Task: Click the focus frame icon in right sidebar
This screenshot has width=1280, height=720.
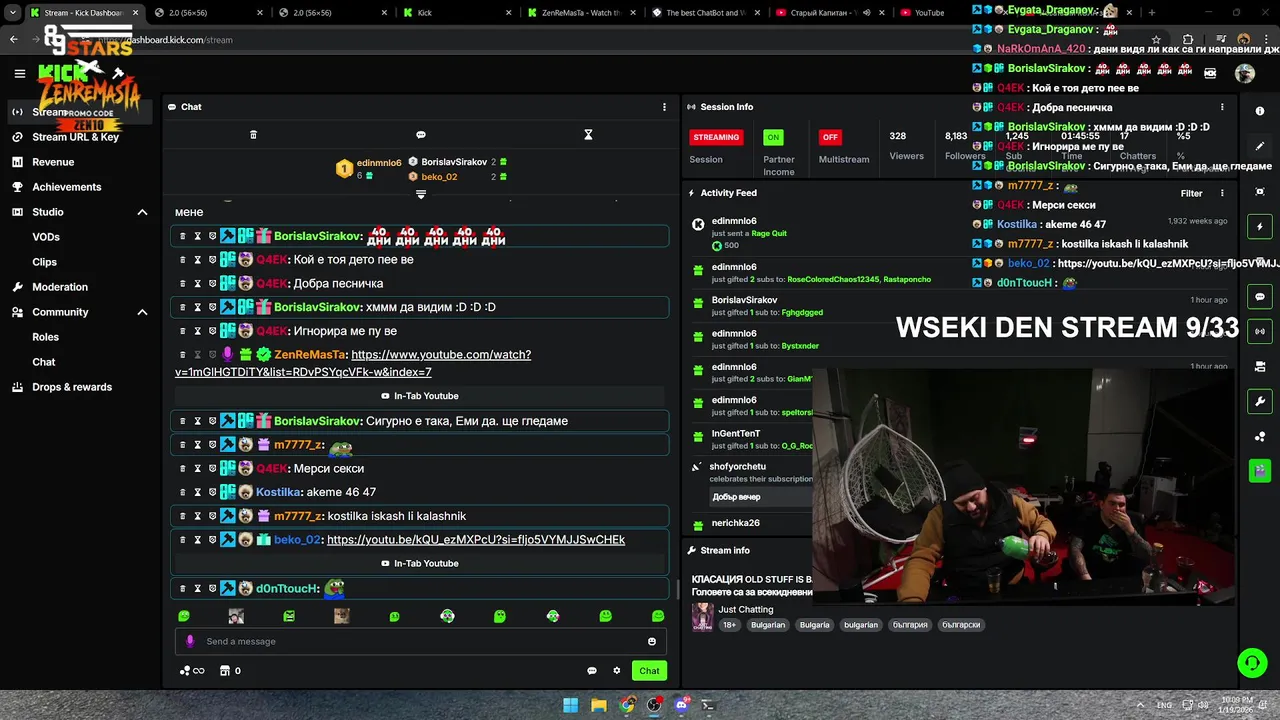Action: pos(1260,191)
